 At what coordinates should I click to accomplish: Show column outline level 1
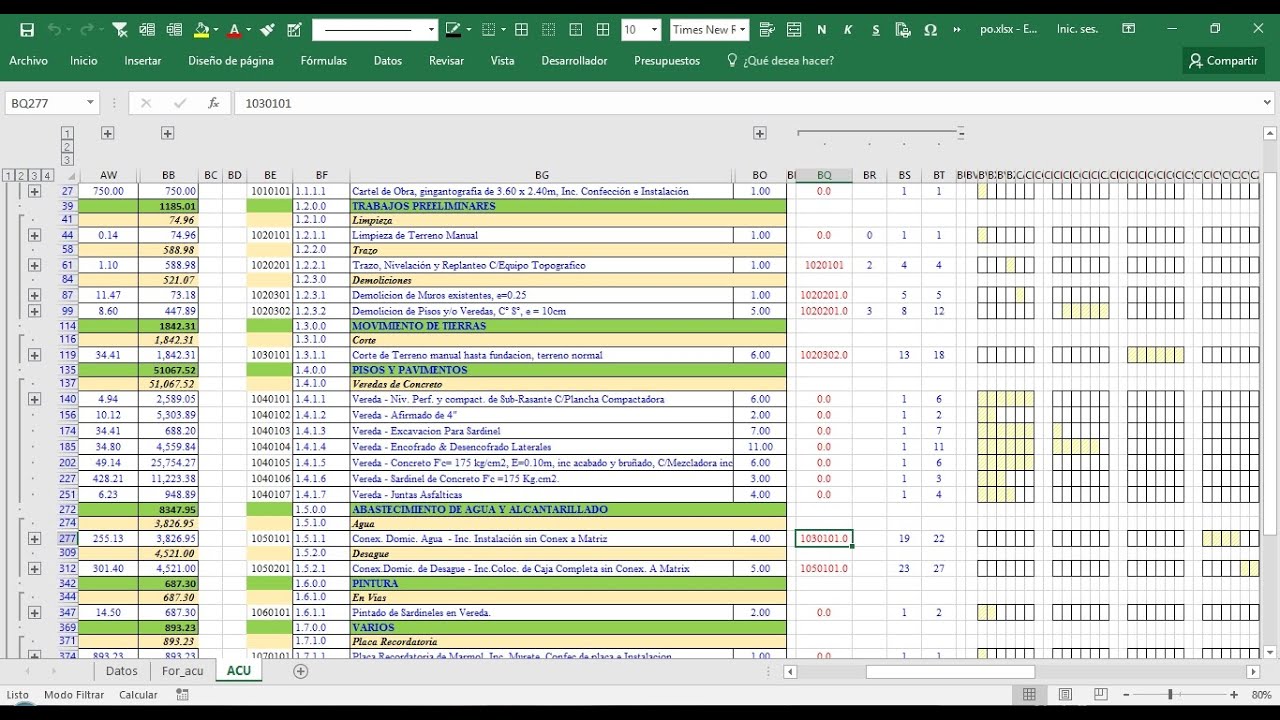(x=68, y=133)
